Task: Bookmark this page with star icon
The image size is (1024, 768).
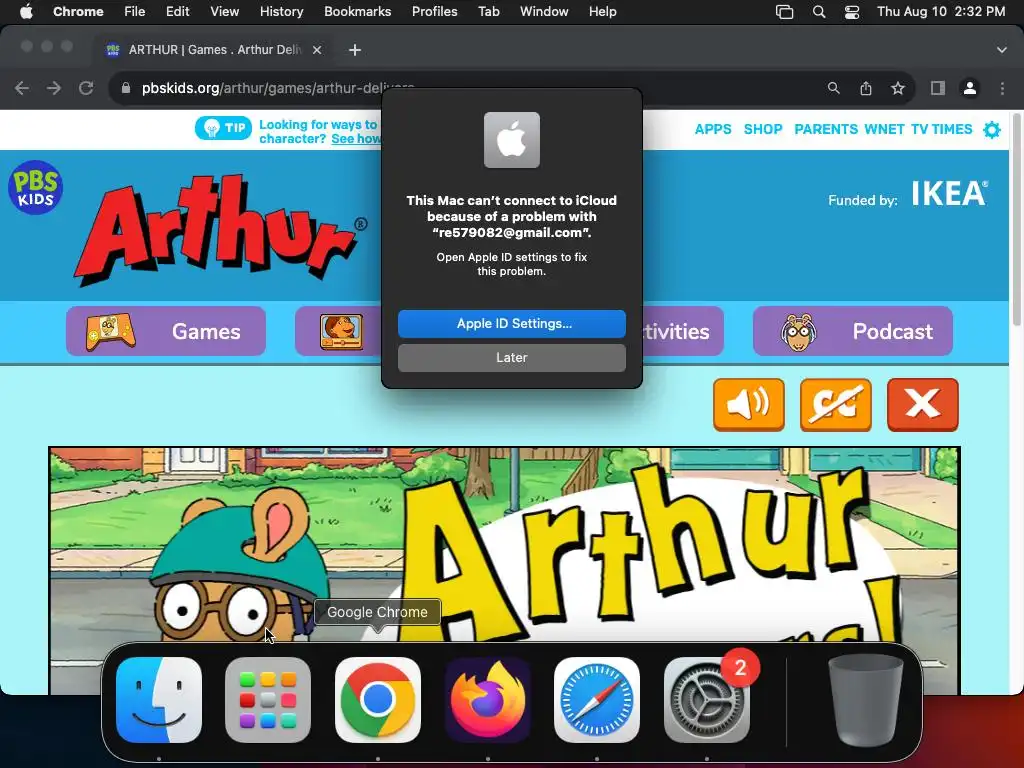Action: coord(898,88)
